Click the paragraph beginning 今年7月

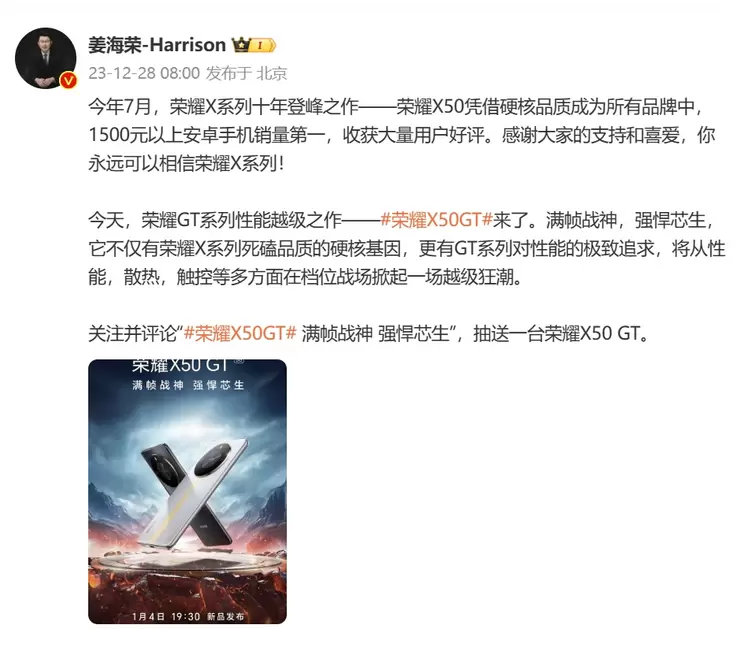[x=402, y=135]
